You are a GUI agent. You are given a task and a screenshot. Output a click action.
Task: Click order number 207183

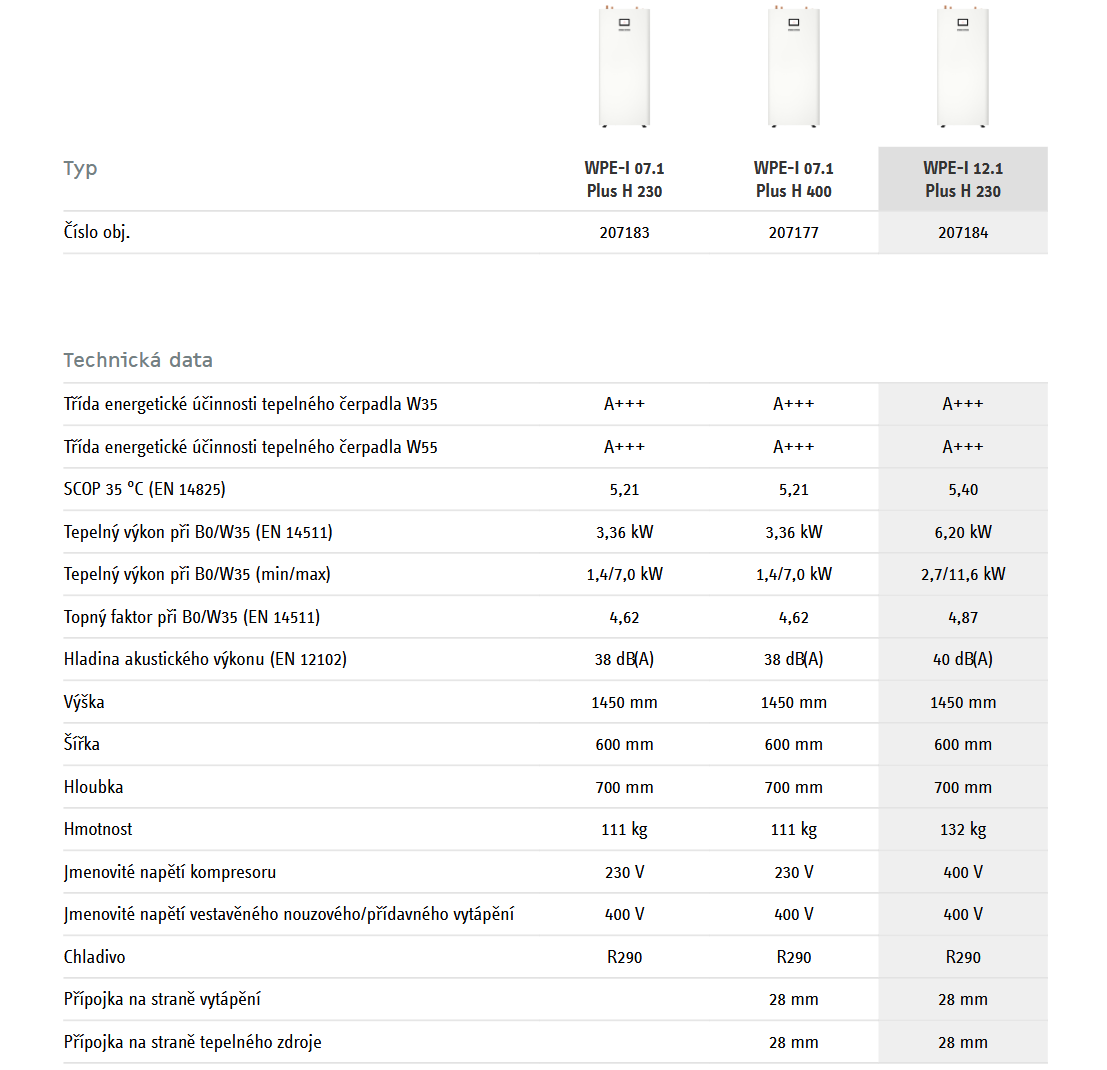click(x=624, y=233)
